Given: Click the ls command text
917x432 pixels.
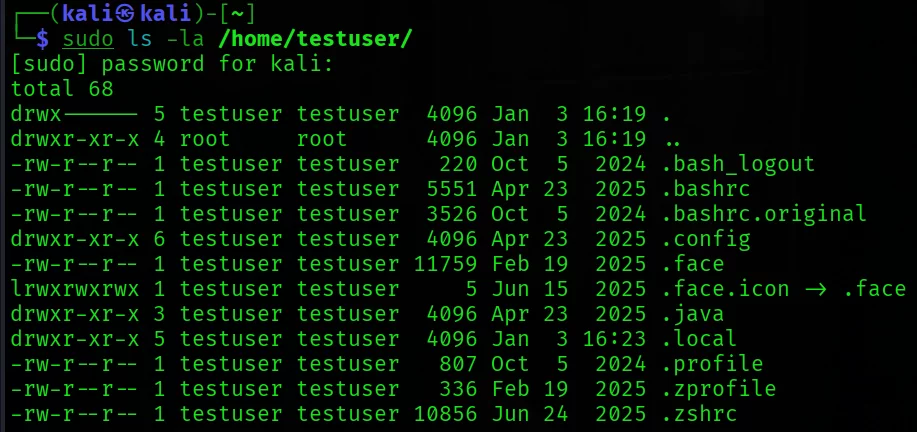Looking at the screenshot, I should coord(141,39).
